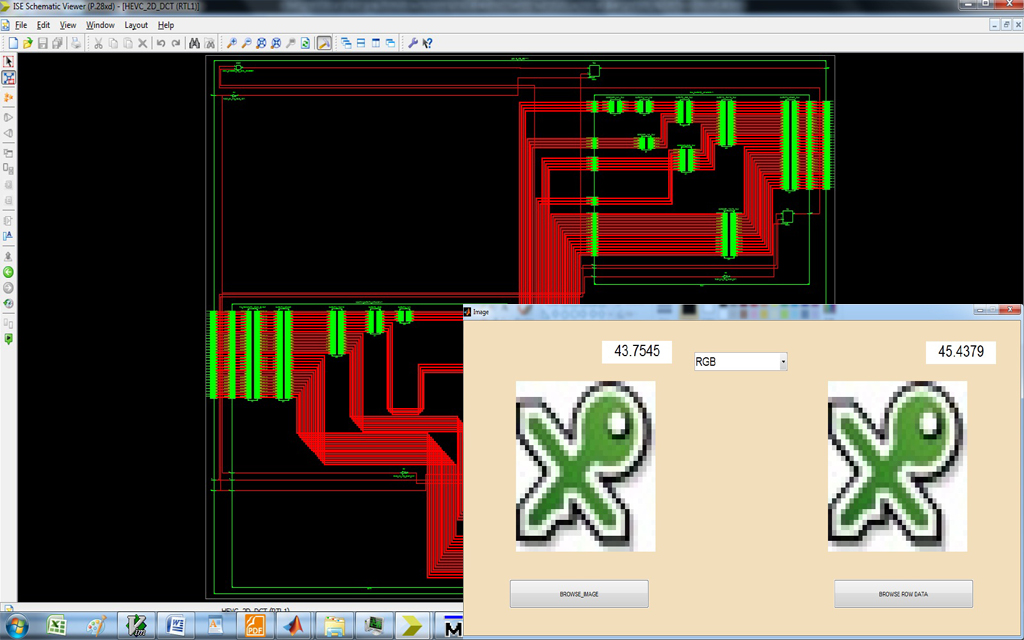This screenshot has width=1024, height=640.
Task: Click the Tile Horizontally windows icon
Action: [x=361, y=43]
